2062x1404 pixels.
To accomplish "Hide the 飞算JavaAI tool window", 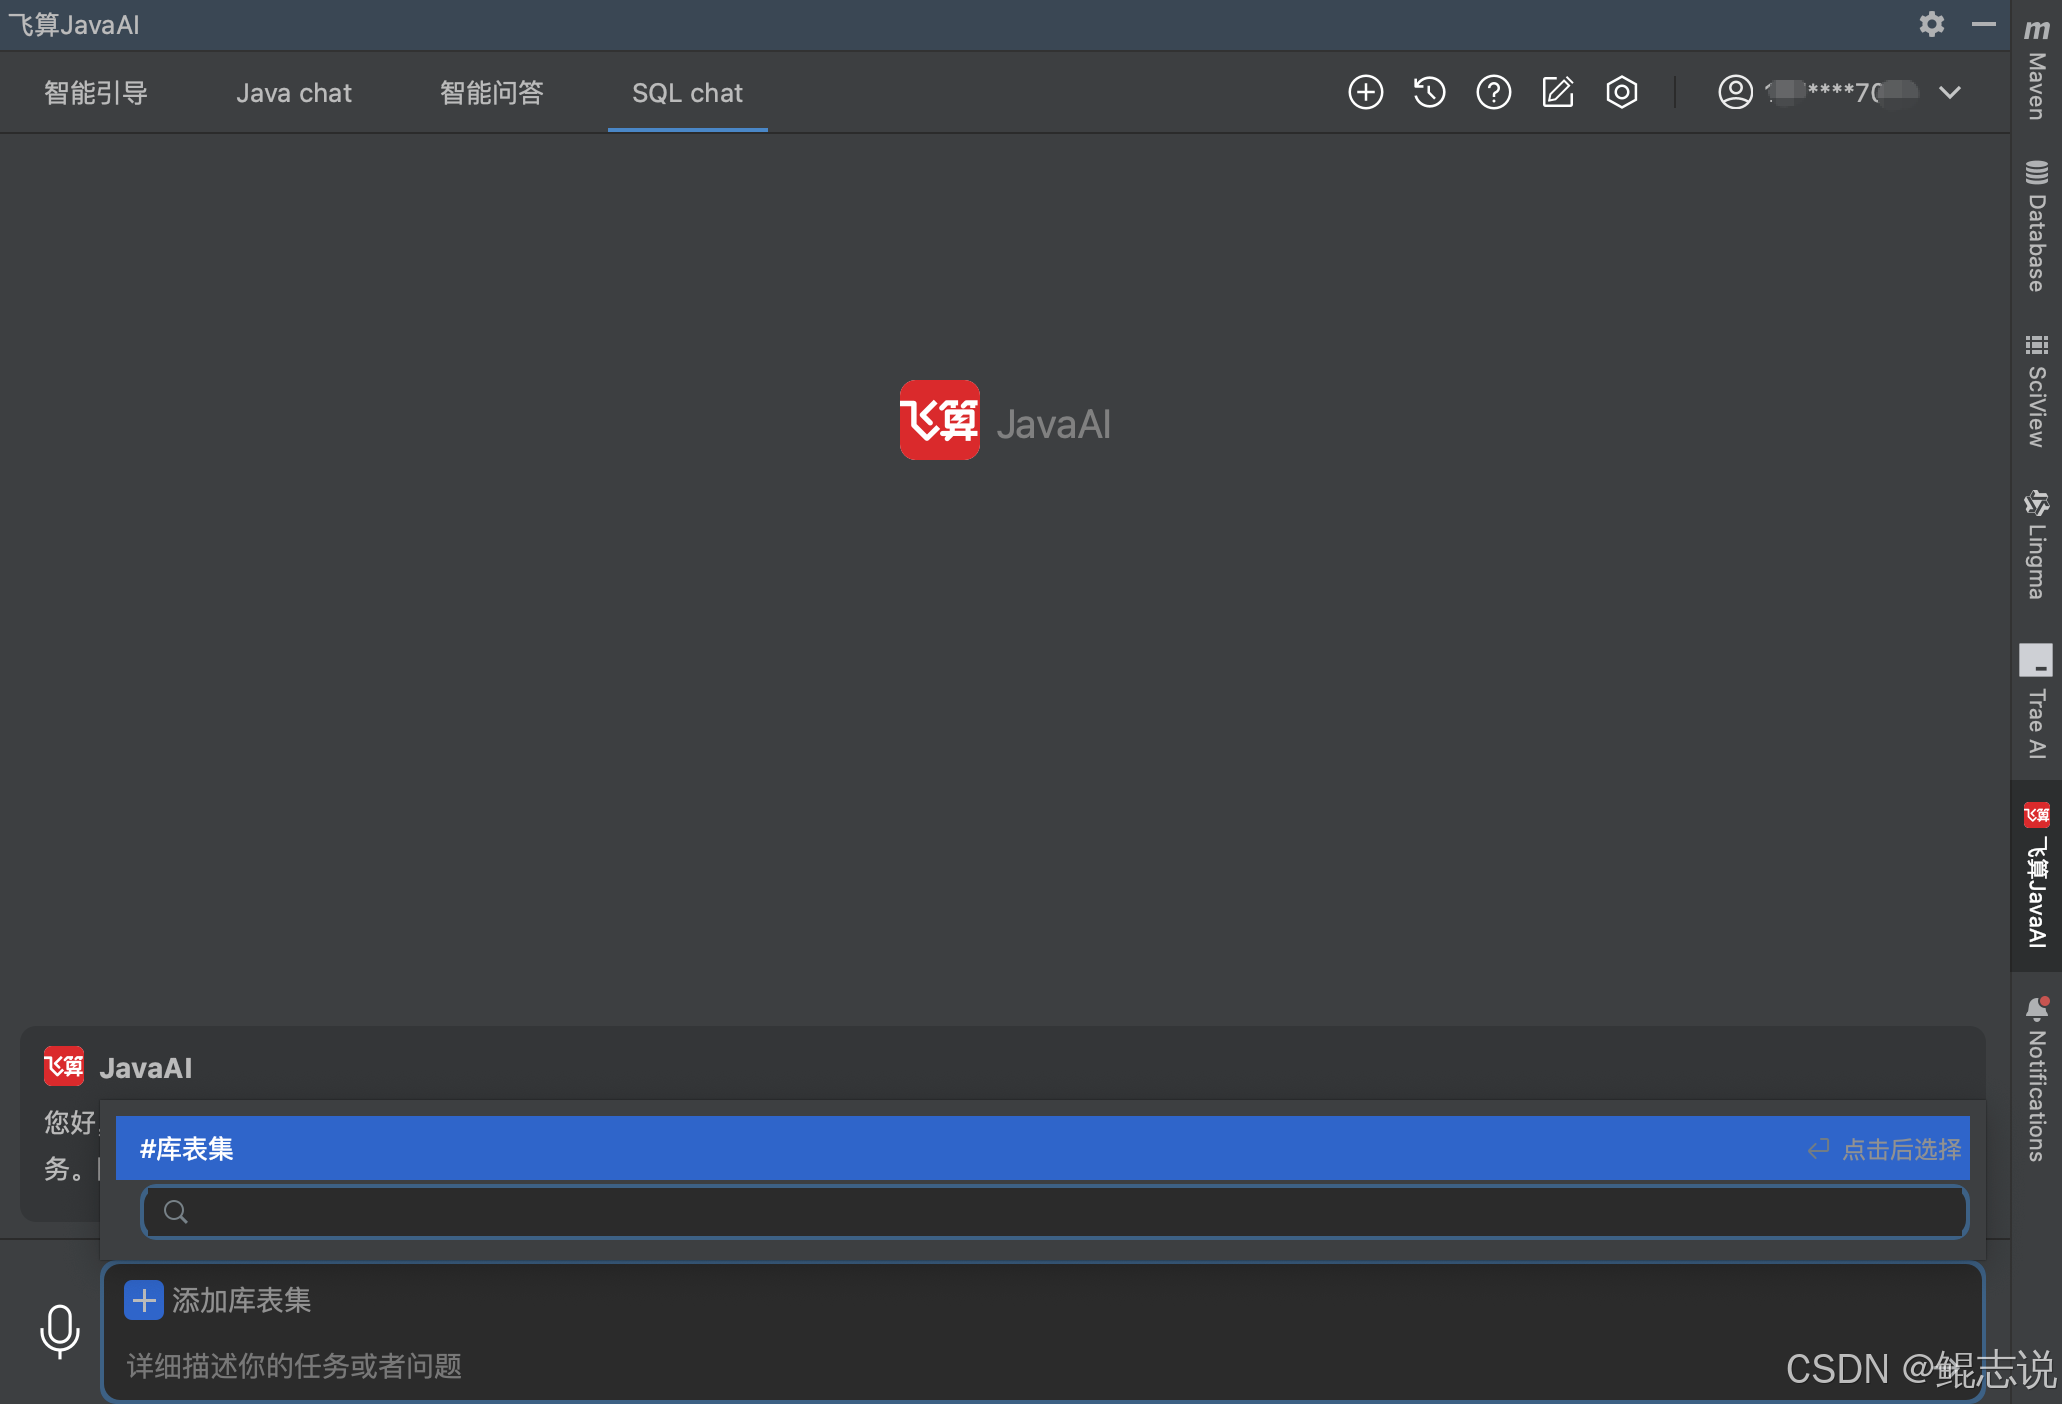I will tap(1983, 24).
